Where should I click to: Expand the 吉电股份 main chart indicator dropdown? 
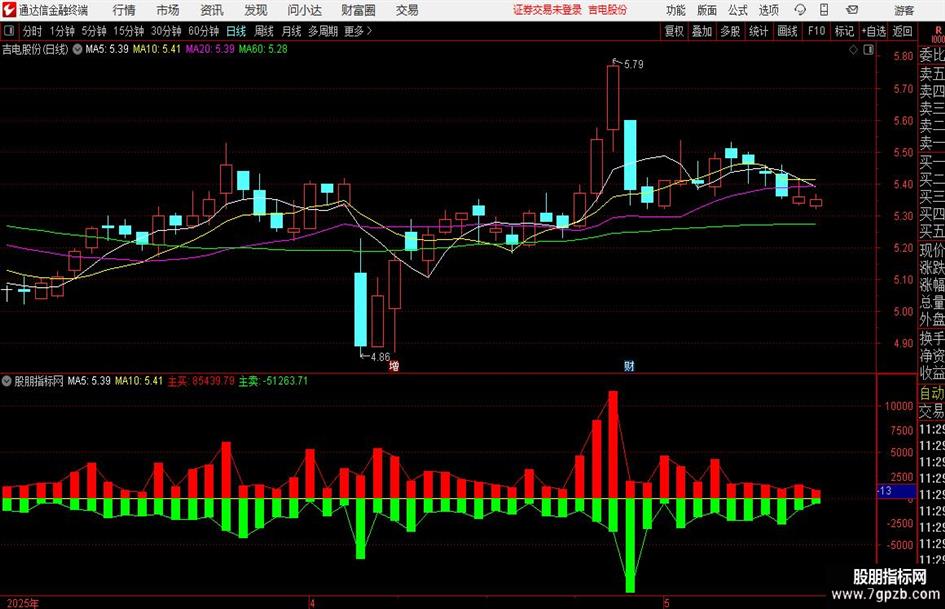point(78,49)
